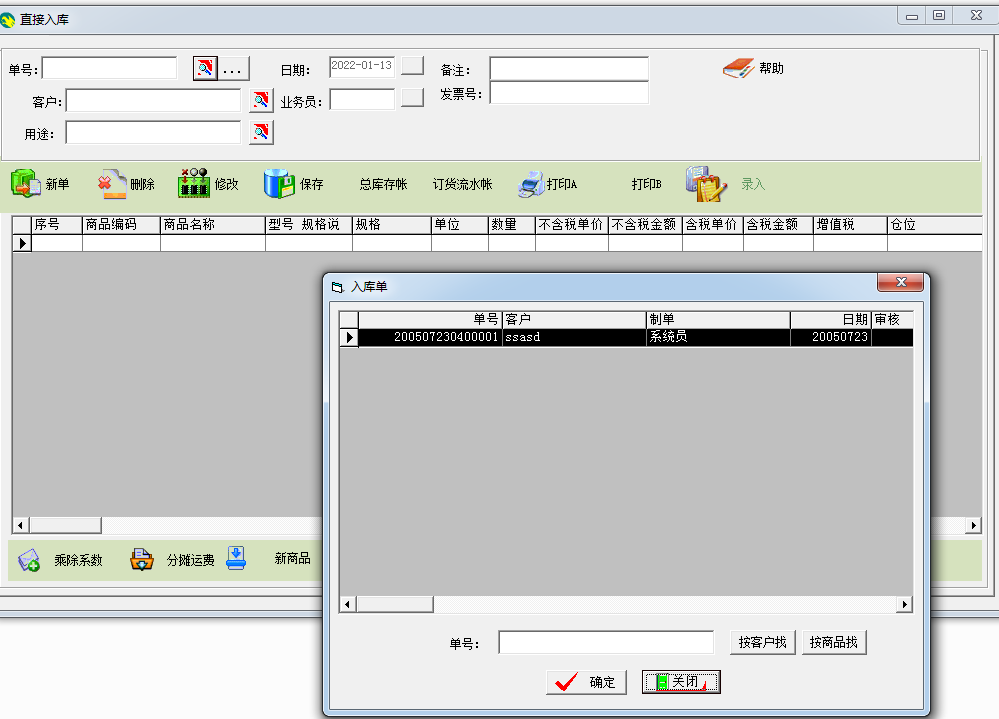Click the 制单 column header in dialog
This screenshot has height=719, width=999.
(x=718, y=320)
